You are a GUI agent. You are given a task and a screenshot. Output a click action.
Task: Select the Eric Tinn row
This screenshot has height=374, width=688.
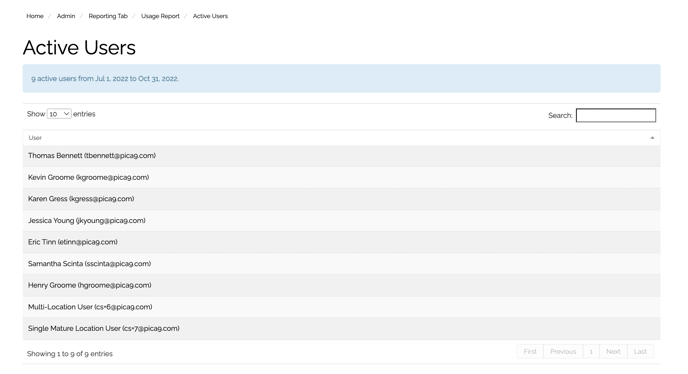(x=341, y=242)
